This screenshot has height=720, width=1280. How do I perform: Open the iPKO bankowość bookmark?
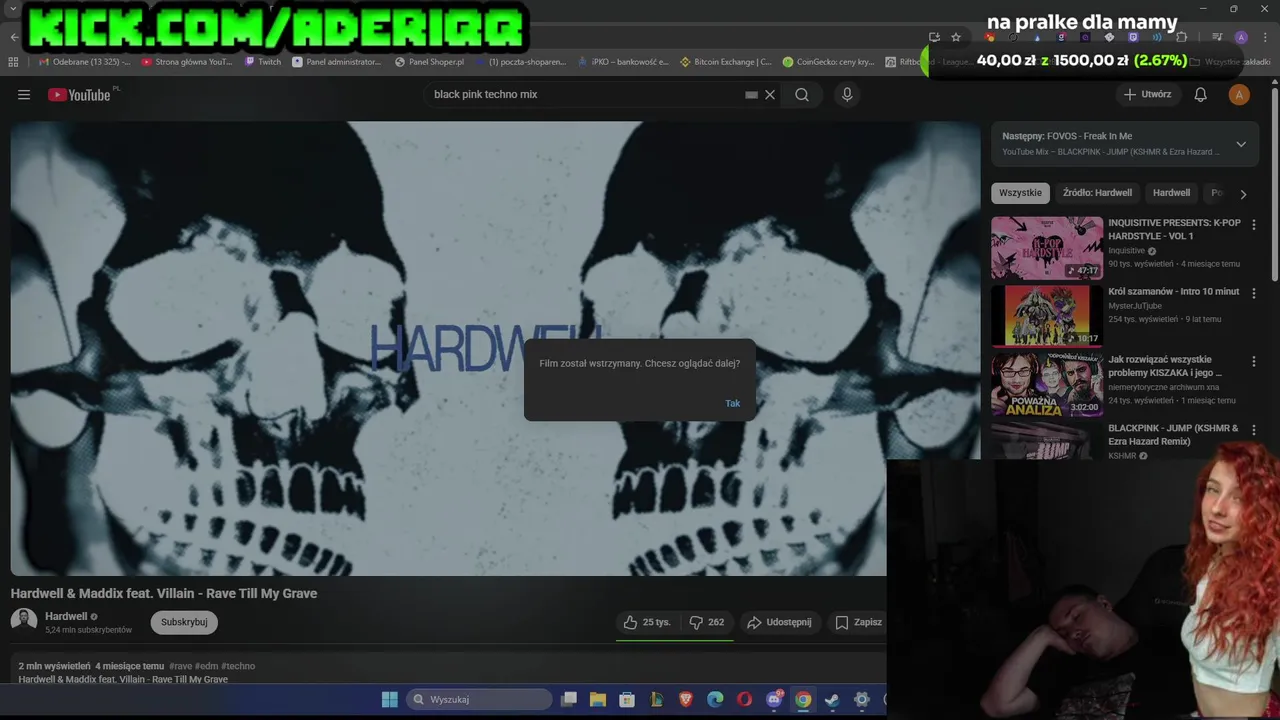pos(623,62)
